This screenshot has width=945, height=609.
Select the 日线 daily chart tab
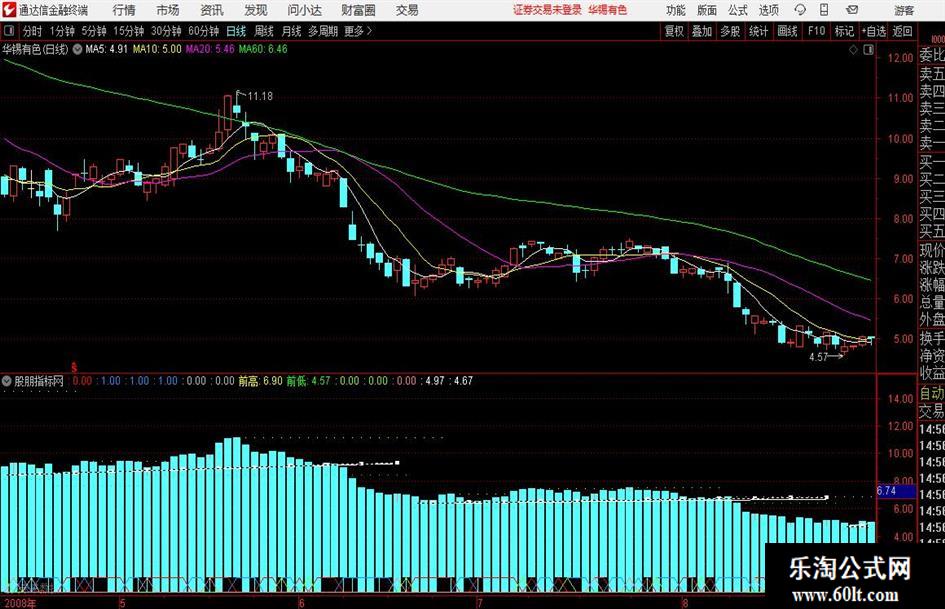[236, 31]
